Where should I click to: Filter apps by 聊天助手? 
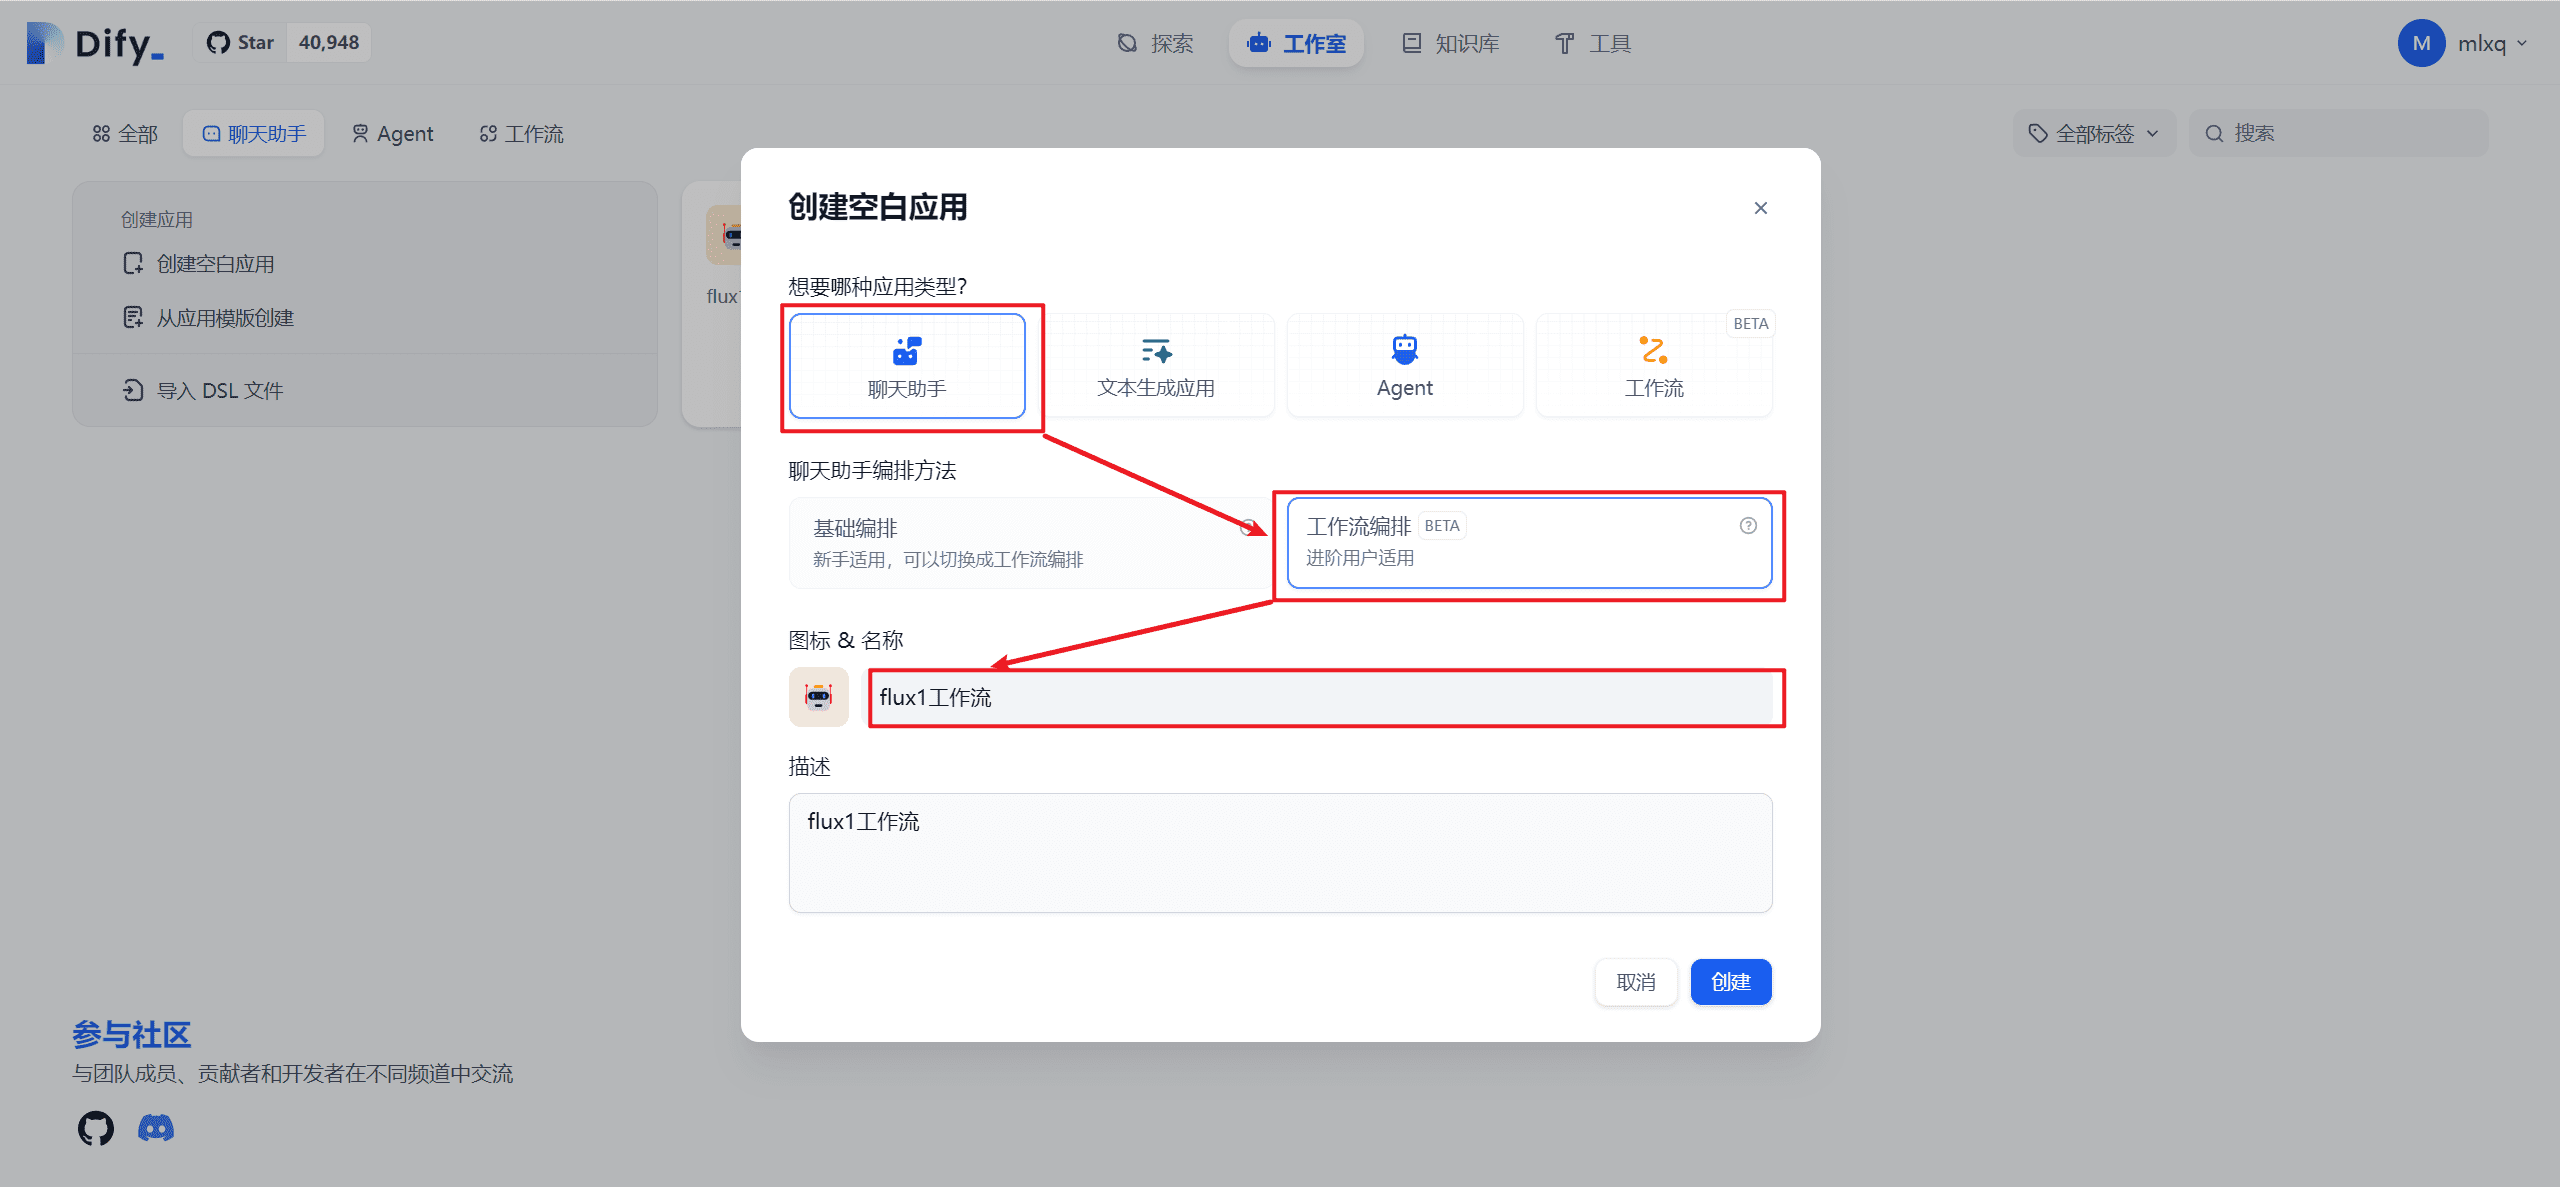point(254,134)
